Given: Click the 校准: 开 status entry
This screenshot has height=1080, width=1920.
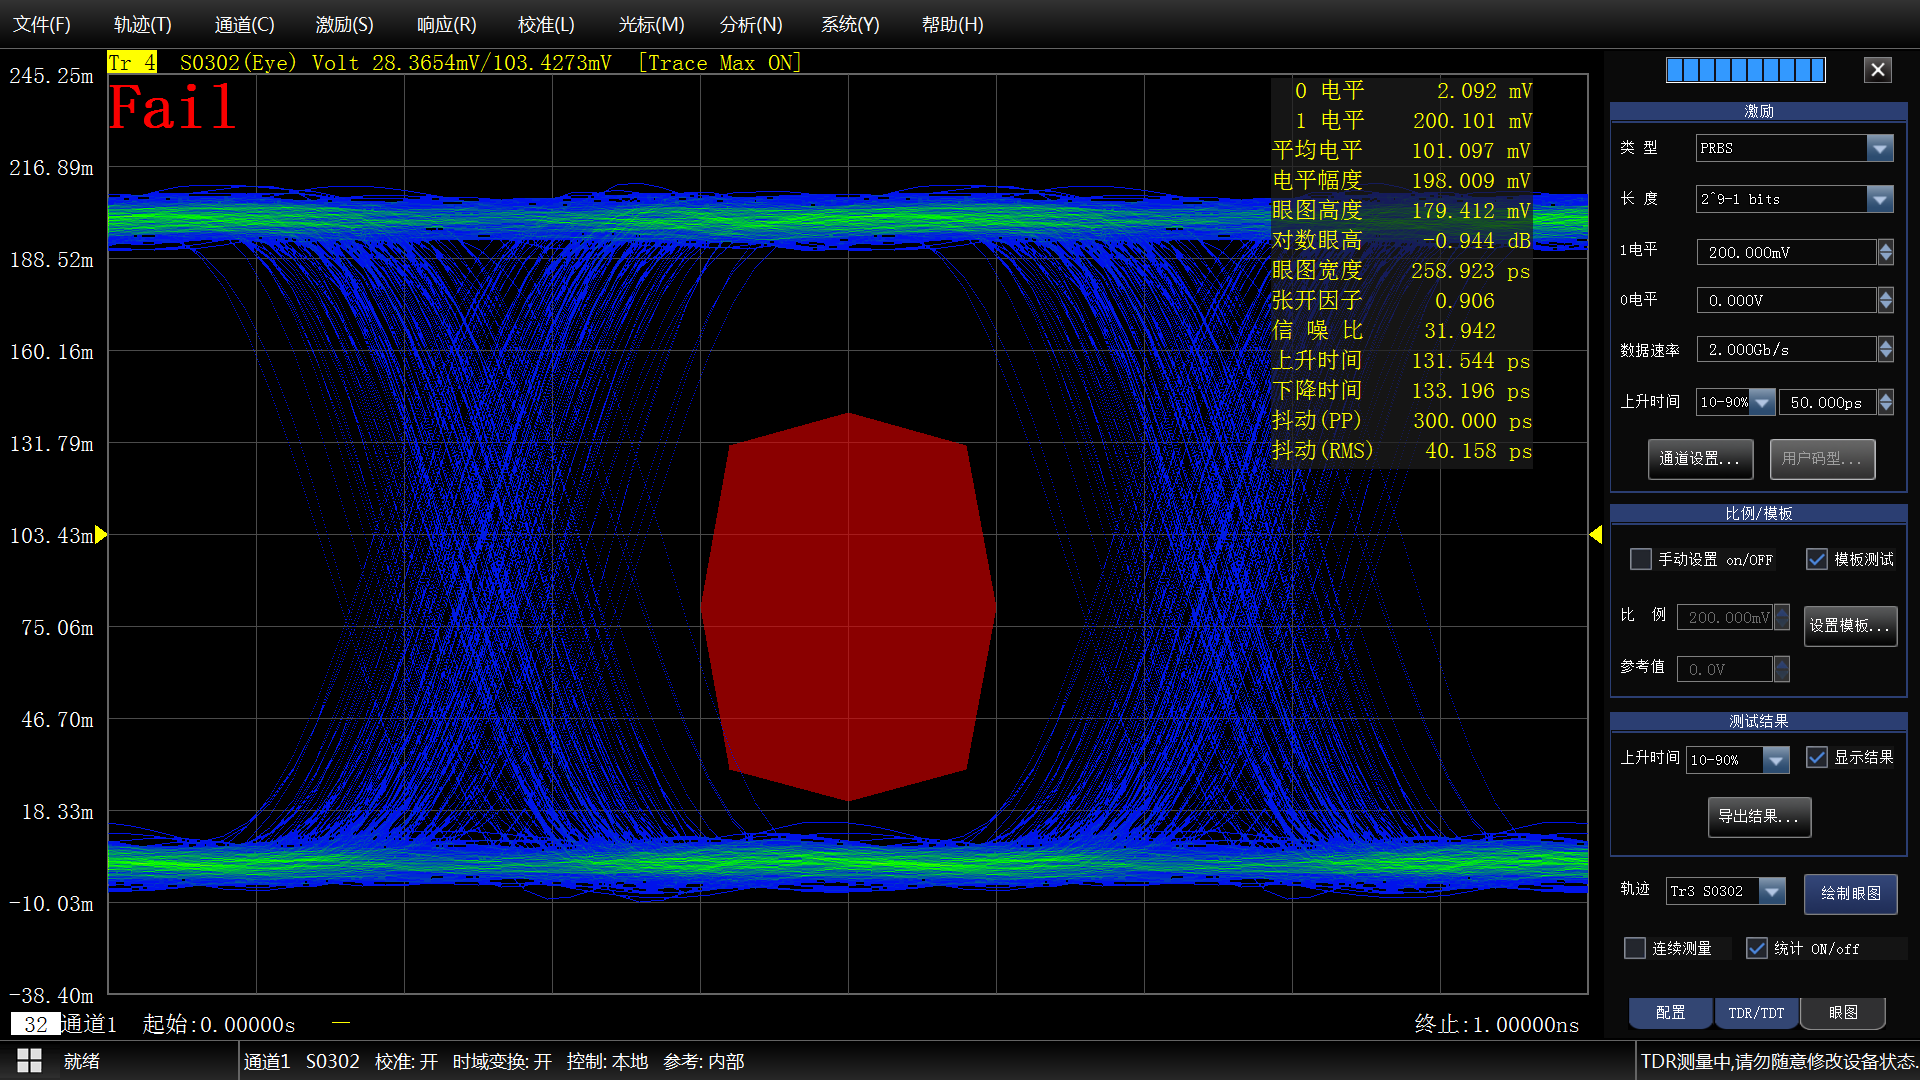Looking at the screenshot, I should point(406,1061).
